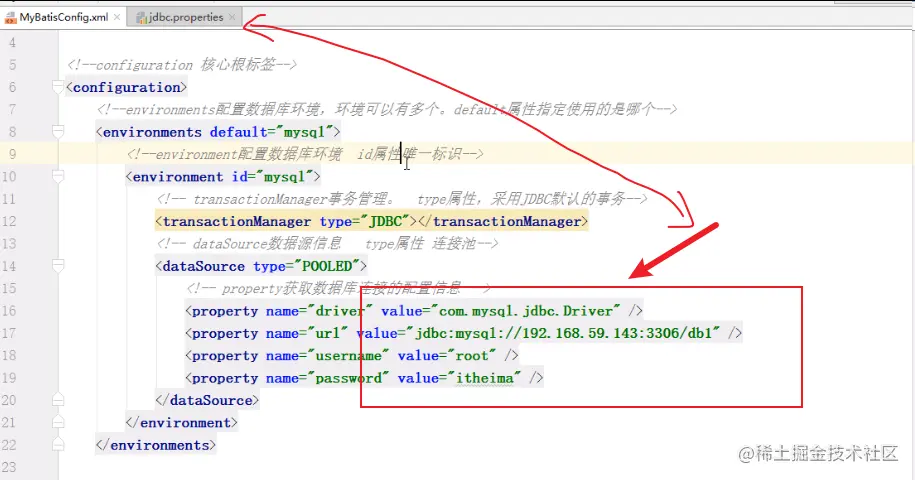Click the comment "configuration 核心根标签" on line 5

182,65
